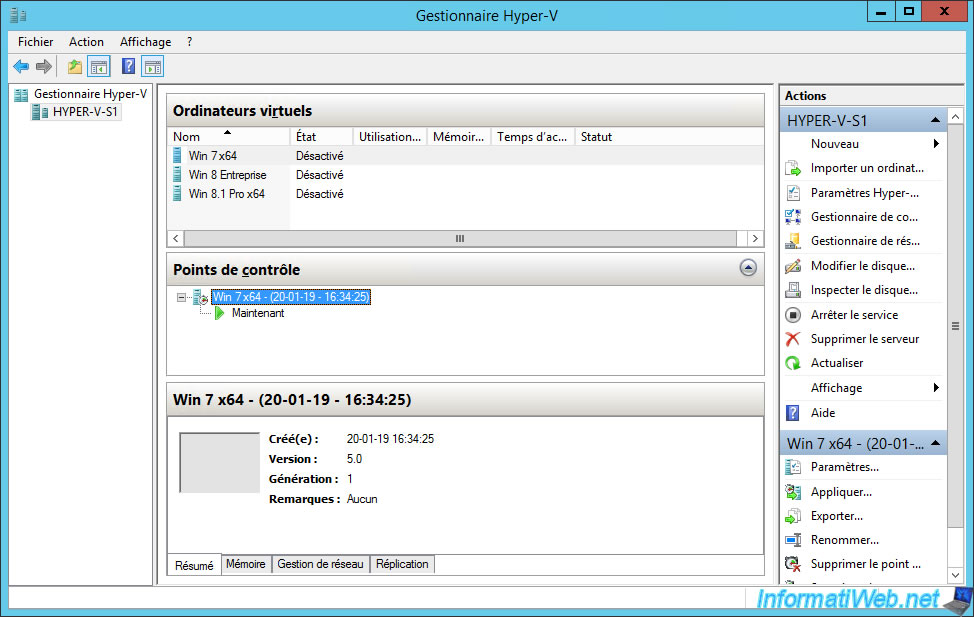
Task: Click the Importer un ordinateur icon
Action: (793, 168)
